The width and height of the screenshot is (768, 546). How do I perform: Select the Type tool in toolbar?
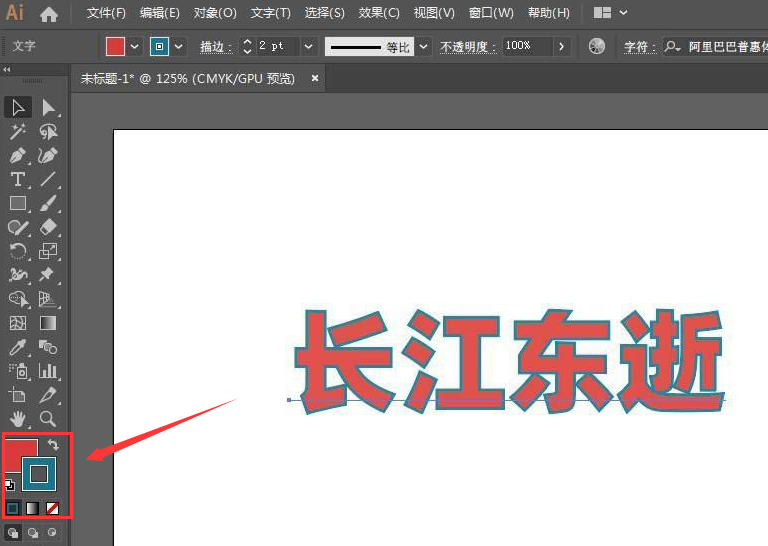(18, 179)
